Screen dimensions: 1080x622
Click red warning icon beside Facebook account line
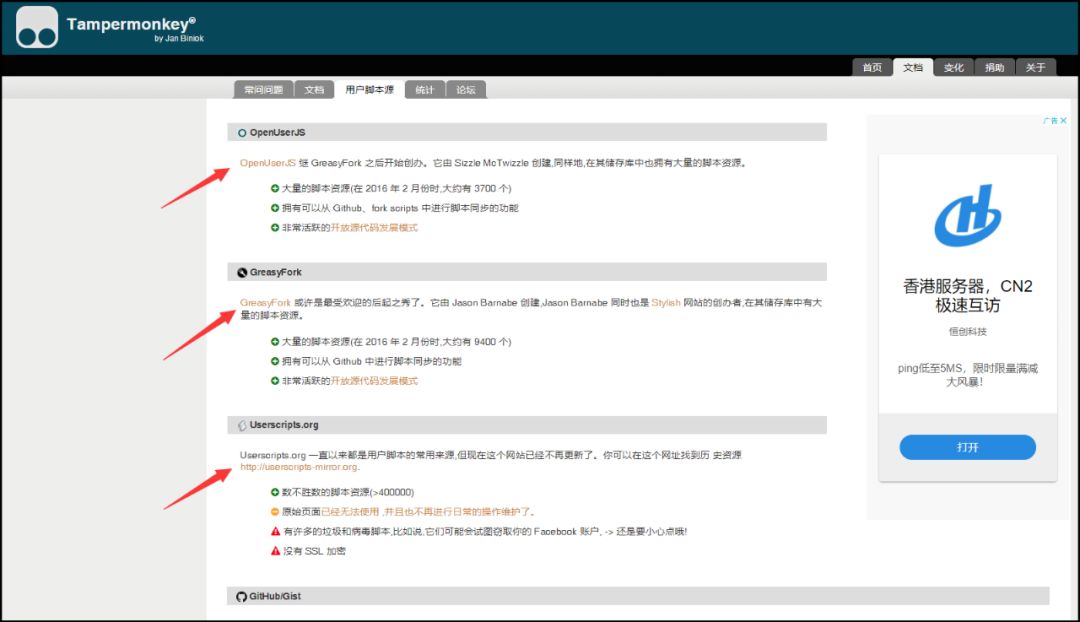pyautogui.click(x=276, y=532)
